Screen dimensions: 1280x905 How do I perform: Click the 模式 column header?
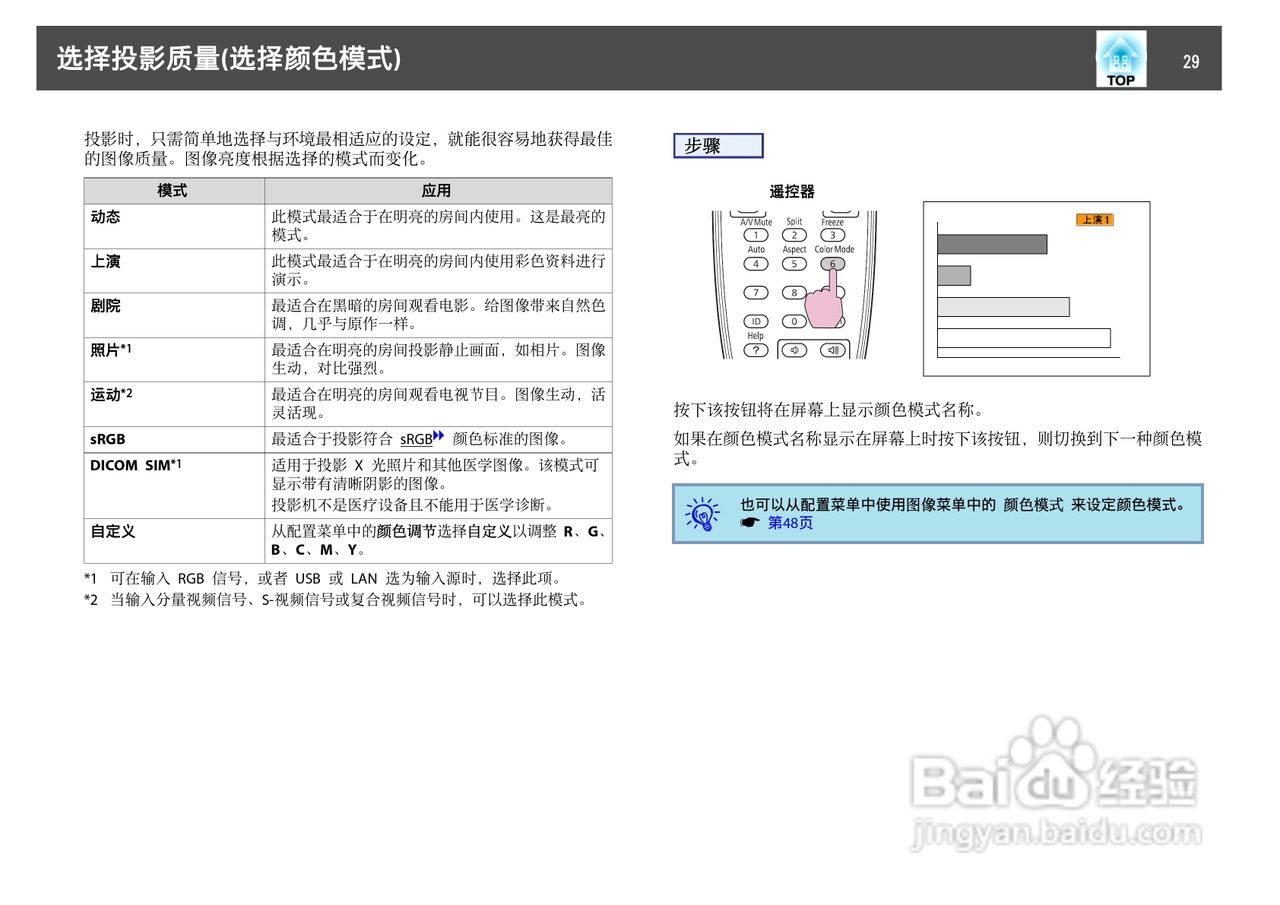[172, 190]
